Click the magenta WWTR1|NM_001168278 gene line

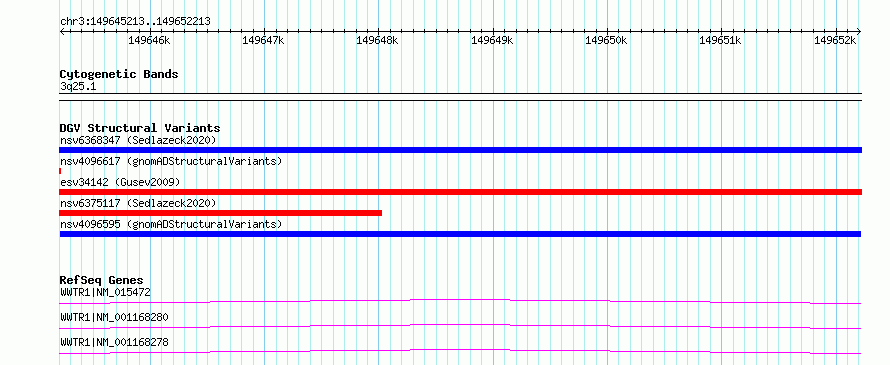pyautogui.click(x=460, y=351)
